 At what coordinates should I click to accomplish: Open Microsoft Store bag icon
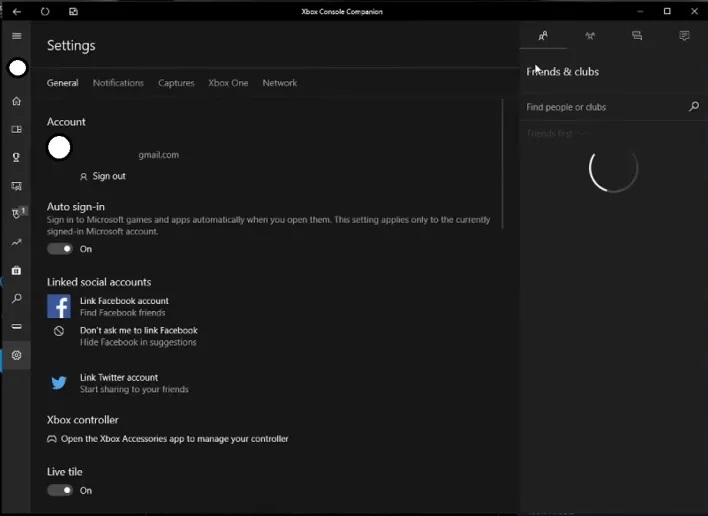pyautogui.click(x=17, y=270)
